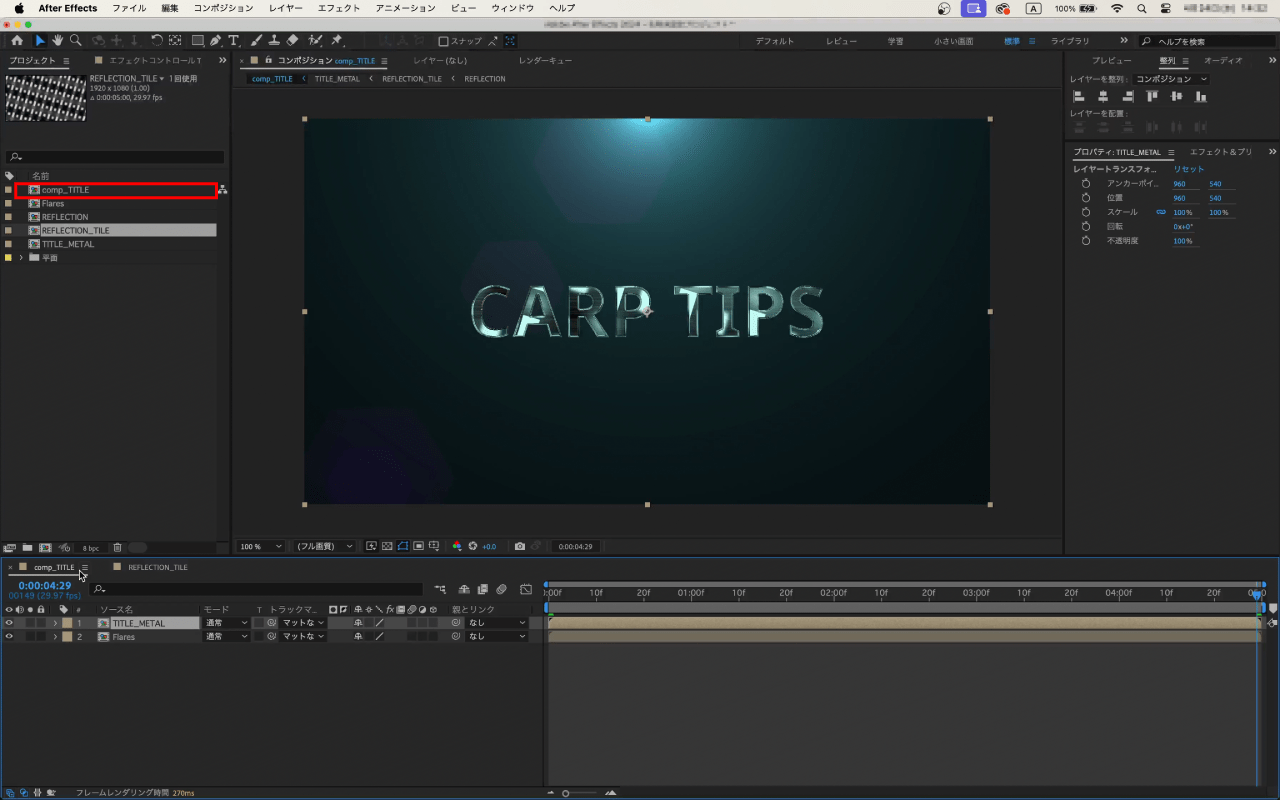Switch to REFLECTION_TILE timeline tab
This screenshot has width=1280, height=800.
pyautogui.click(x=158, y=567)
